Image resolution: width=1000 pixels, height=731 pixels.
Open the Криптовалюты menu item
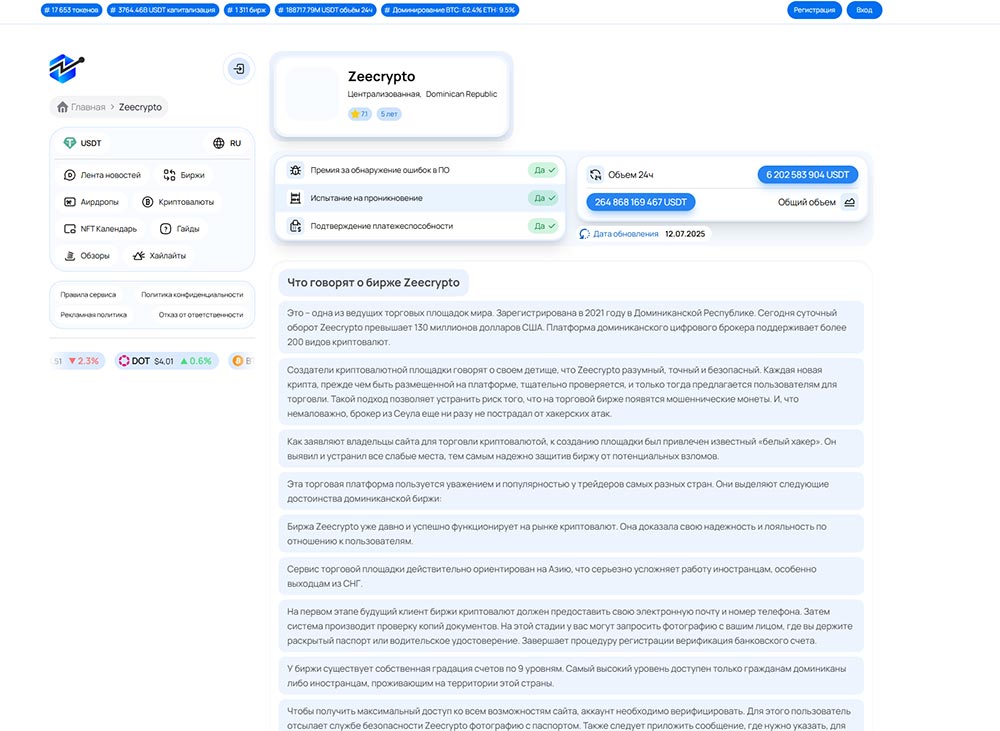178,202
